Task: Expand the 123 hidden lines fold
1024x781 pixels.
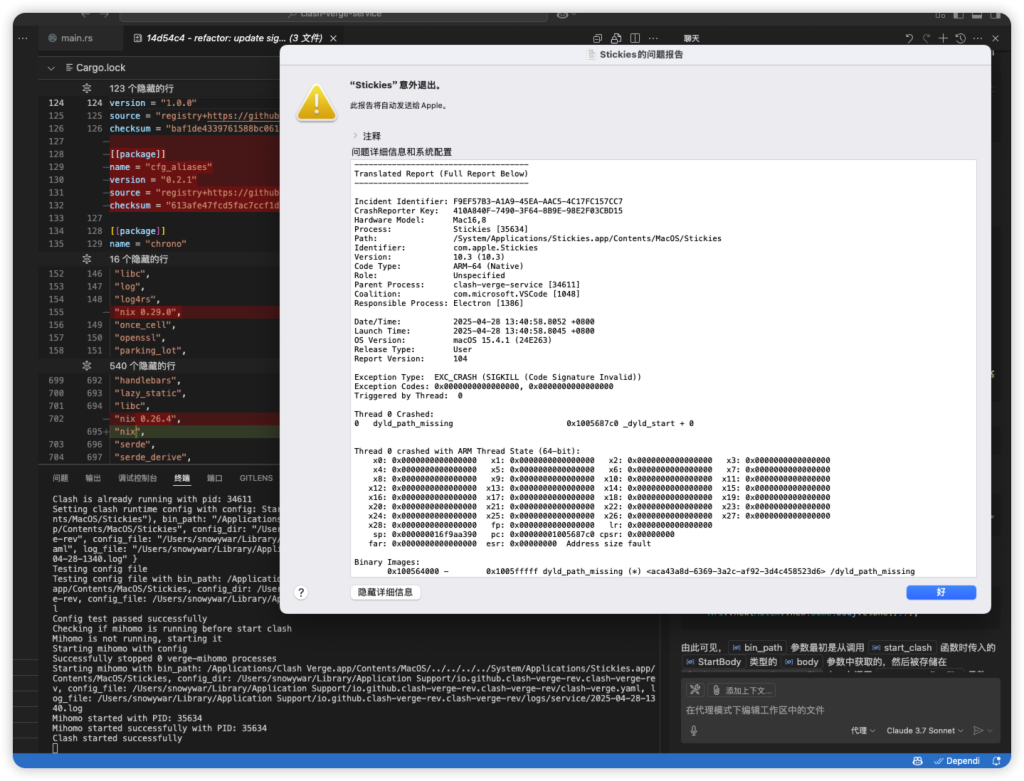Action: tap(87, 89)
